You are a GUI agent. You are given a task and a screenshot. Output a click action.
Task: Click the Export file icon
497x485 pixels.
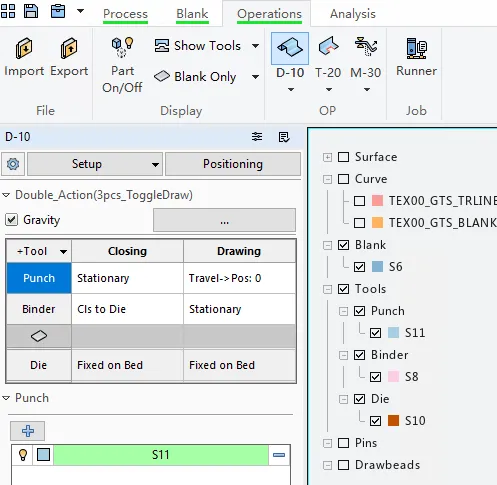tap(69, 49)
